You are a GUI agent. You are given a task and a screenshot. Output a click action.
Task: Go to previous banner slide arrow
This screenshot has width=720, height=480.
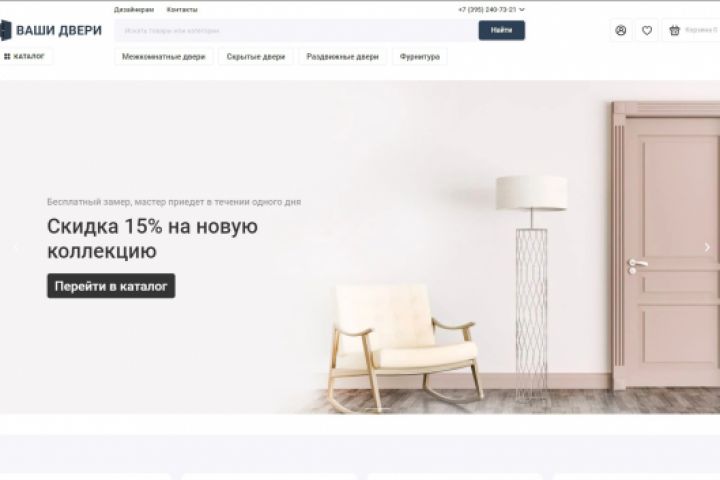(x=16, y=248)
